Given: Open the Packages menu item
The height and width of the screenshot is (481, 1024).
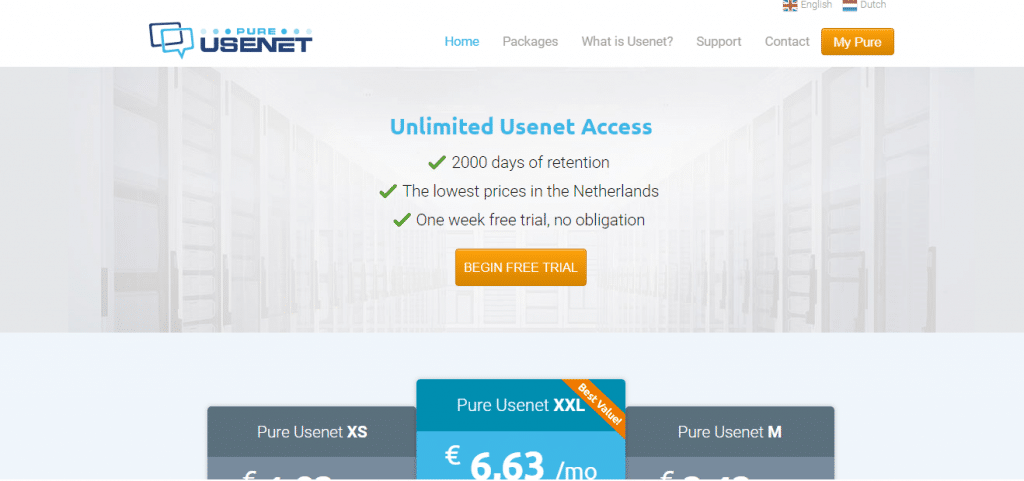Looking at the screenshot, I should (530, 42).
